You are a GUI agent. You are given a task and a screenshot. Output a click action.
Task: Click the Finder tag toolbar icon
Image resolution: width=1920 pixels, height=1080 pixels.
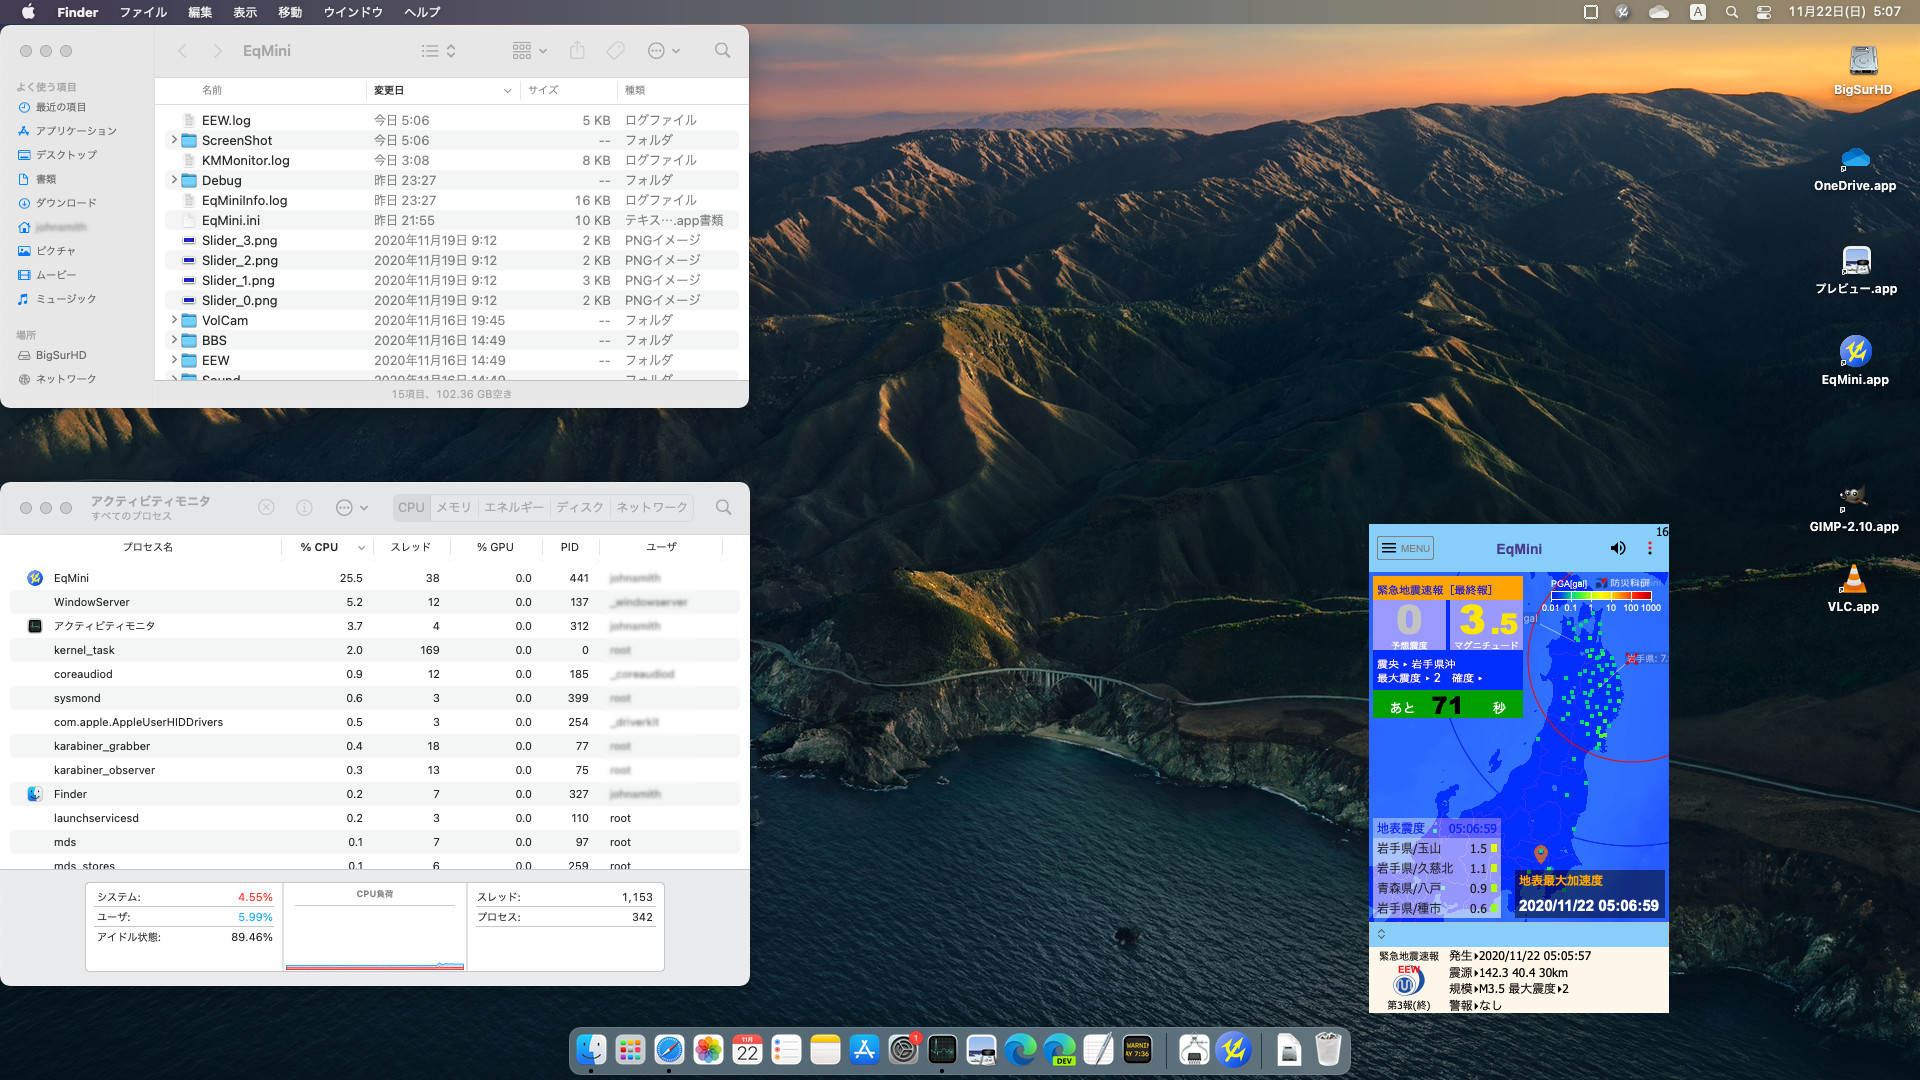pos(616,51)
